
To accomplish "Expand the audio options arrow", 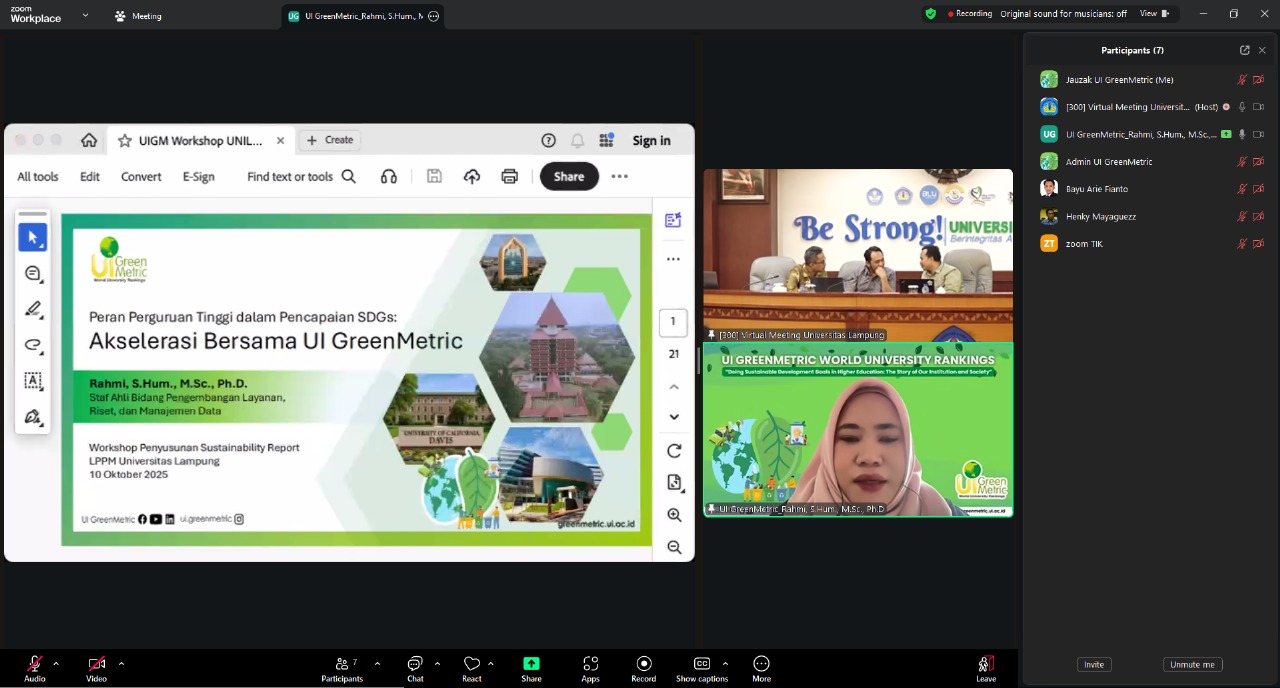I will [x=56, y=663].
